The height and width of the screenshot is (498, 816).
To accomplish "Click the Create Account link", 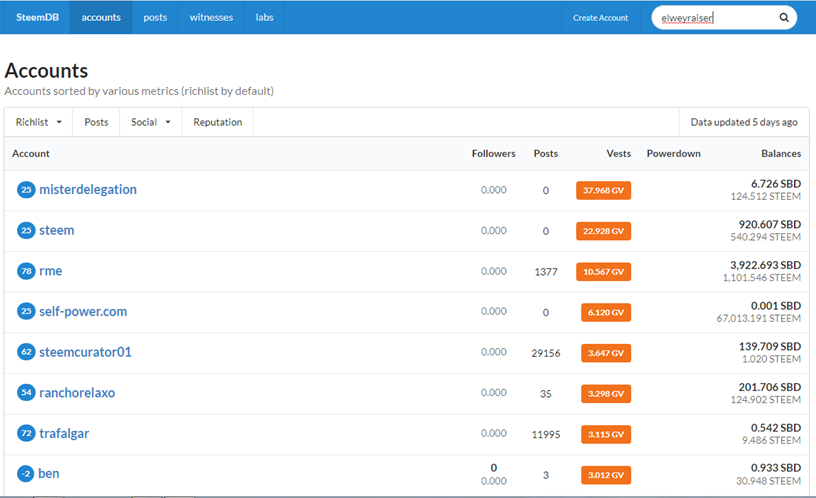I will 601,18.
